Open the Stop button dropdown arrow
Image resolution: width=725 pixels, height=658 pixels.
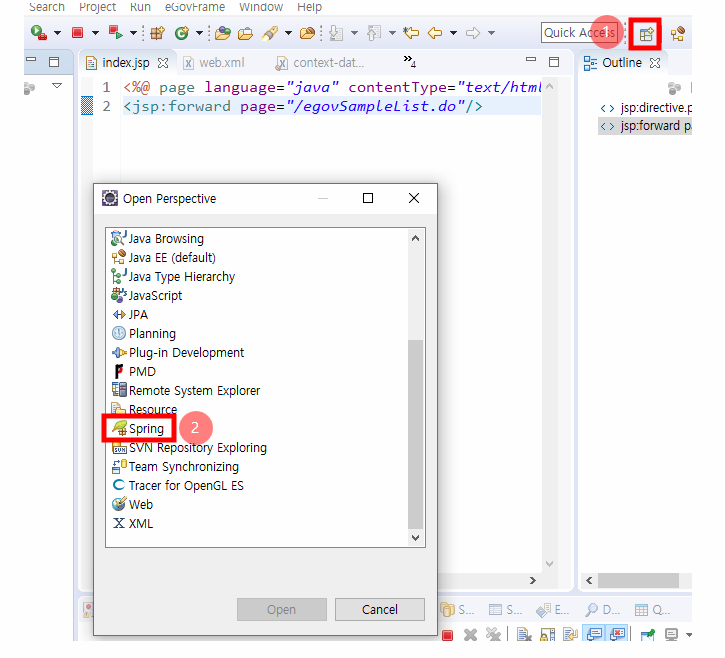click(95, 33)
